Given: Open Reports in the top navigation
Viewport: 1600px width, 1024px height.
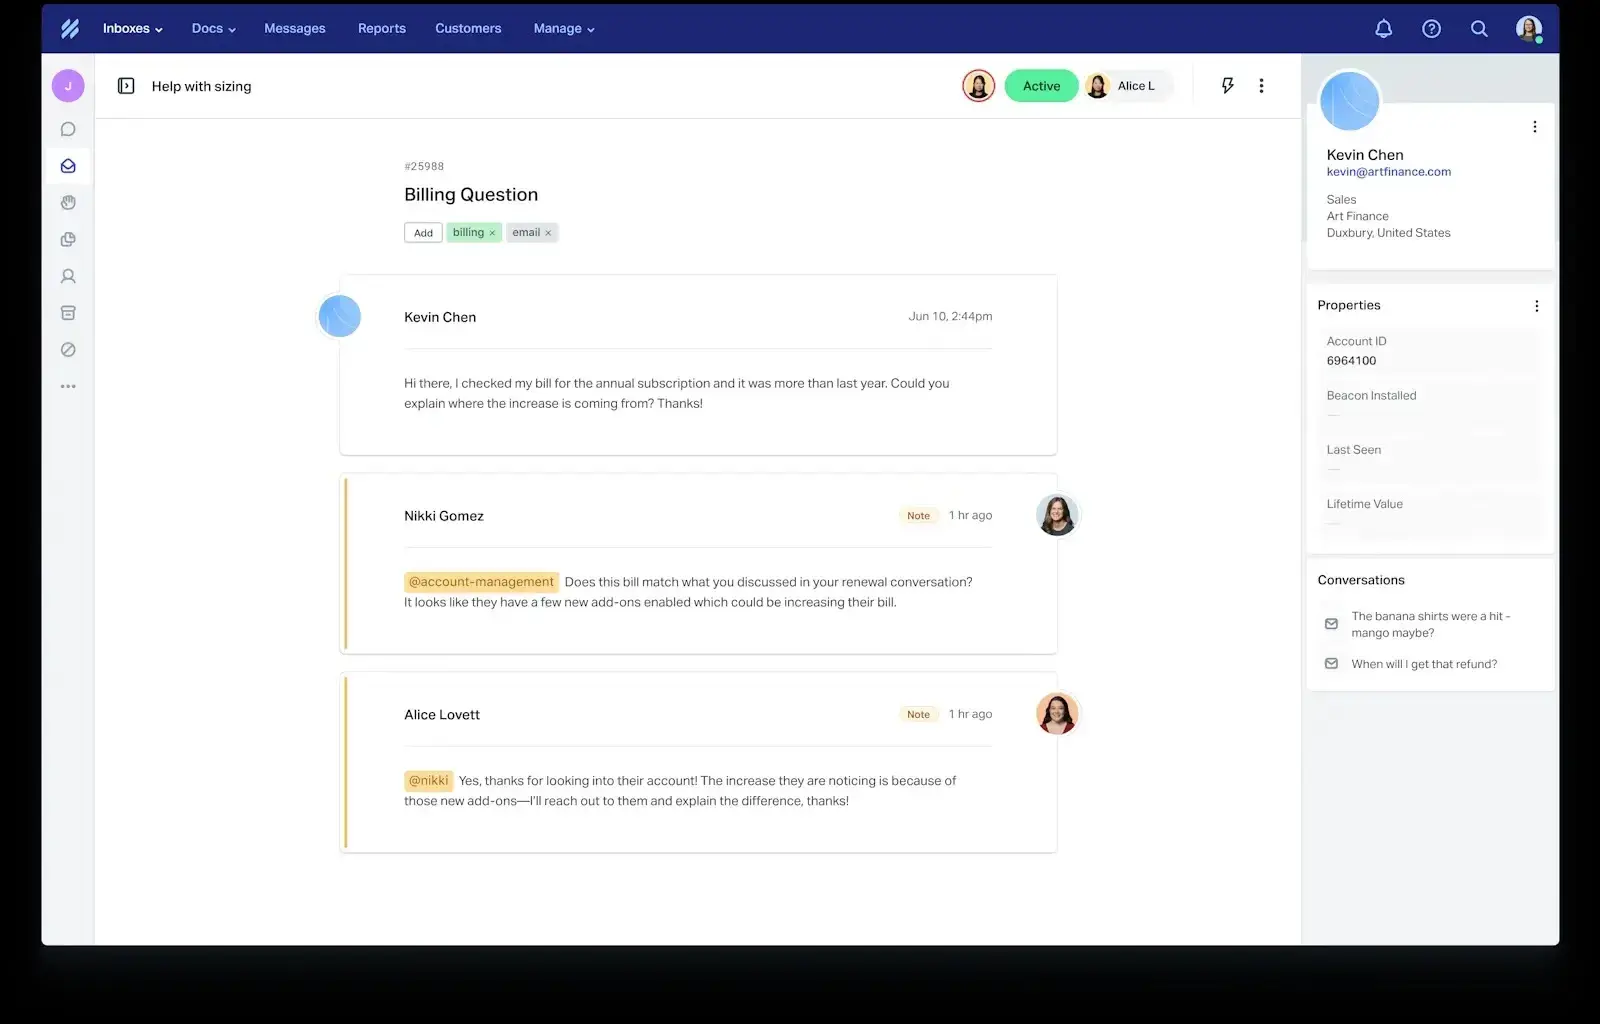Looking at the screenshot, I should click(382, 29).
